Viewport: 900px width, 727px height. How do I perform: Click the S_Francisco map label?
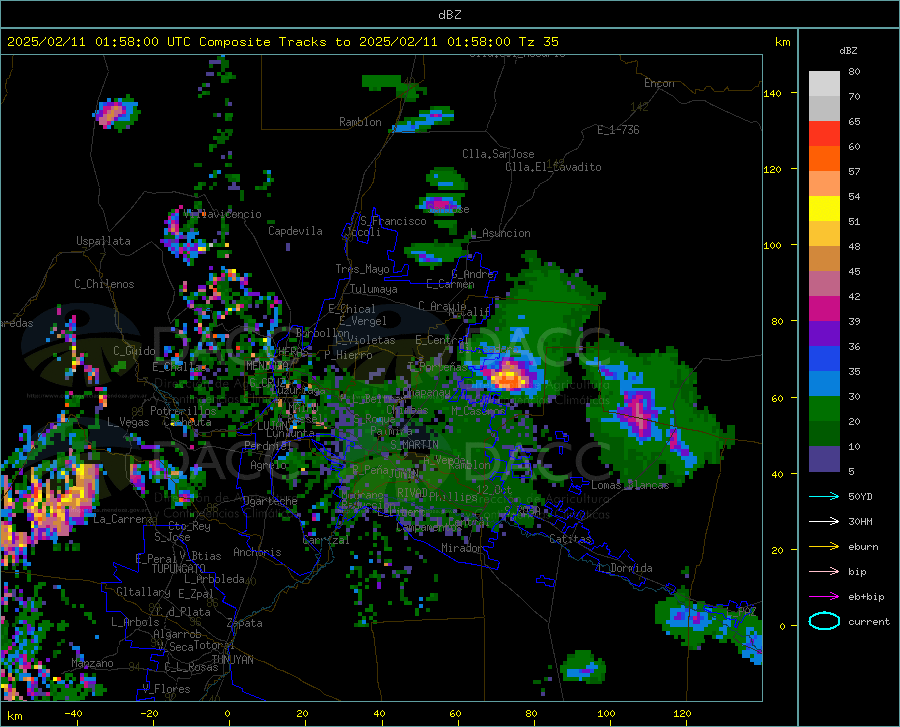(393, 221)
